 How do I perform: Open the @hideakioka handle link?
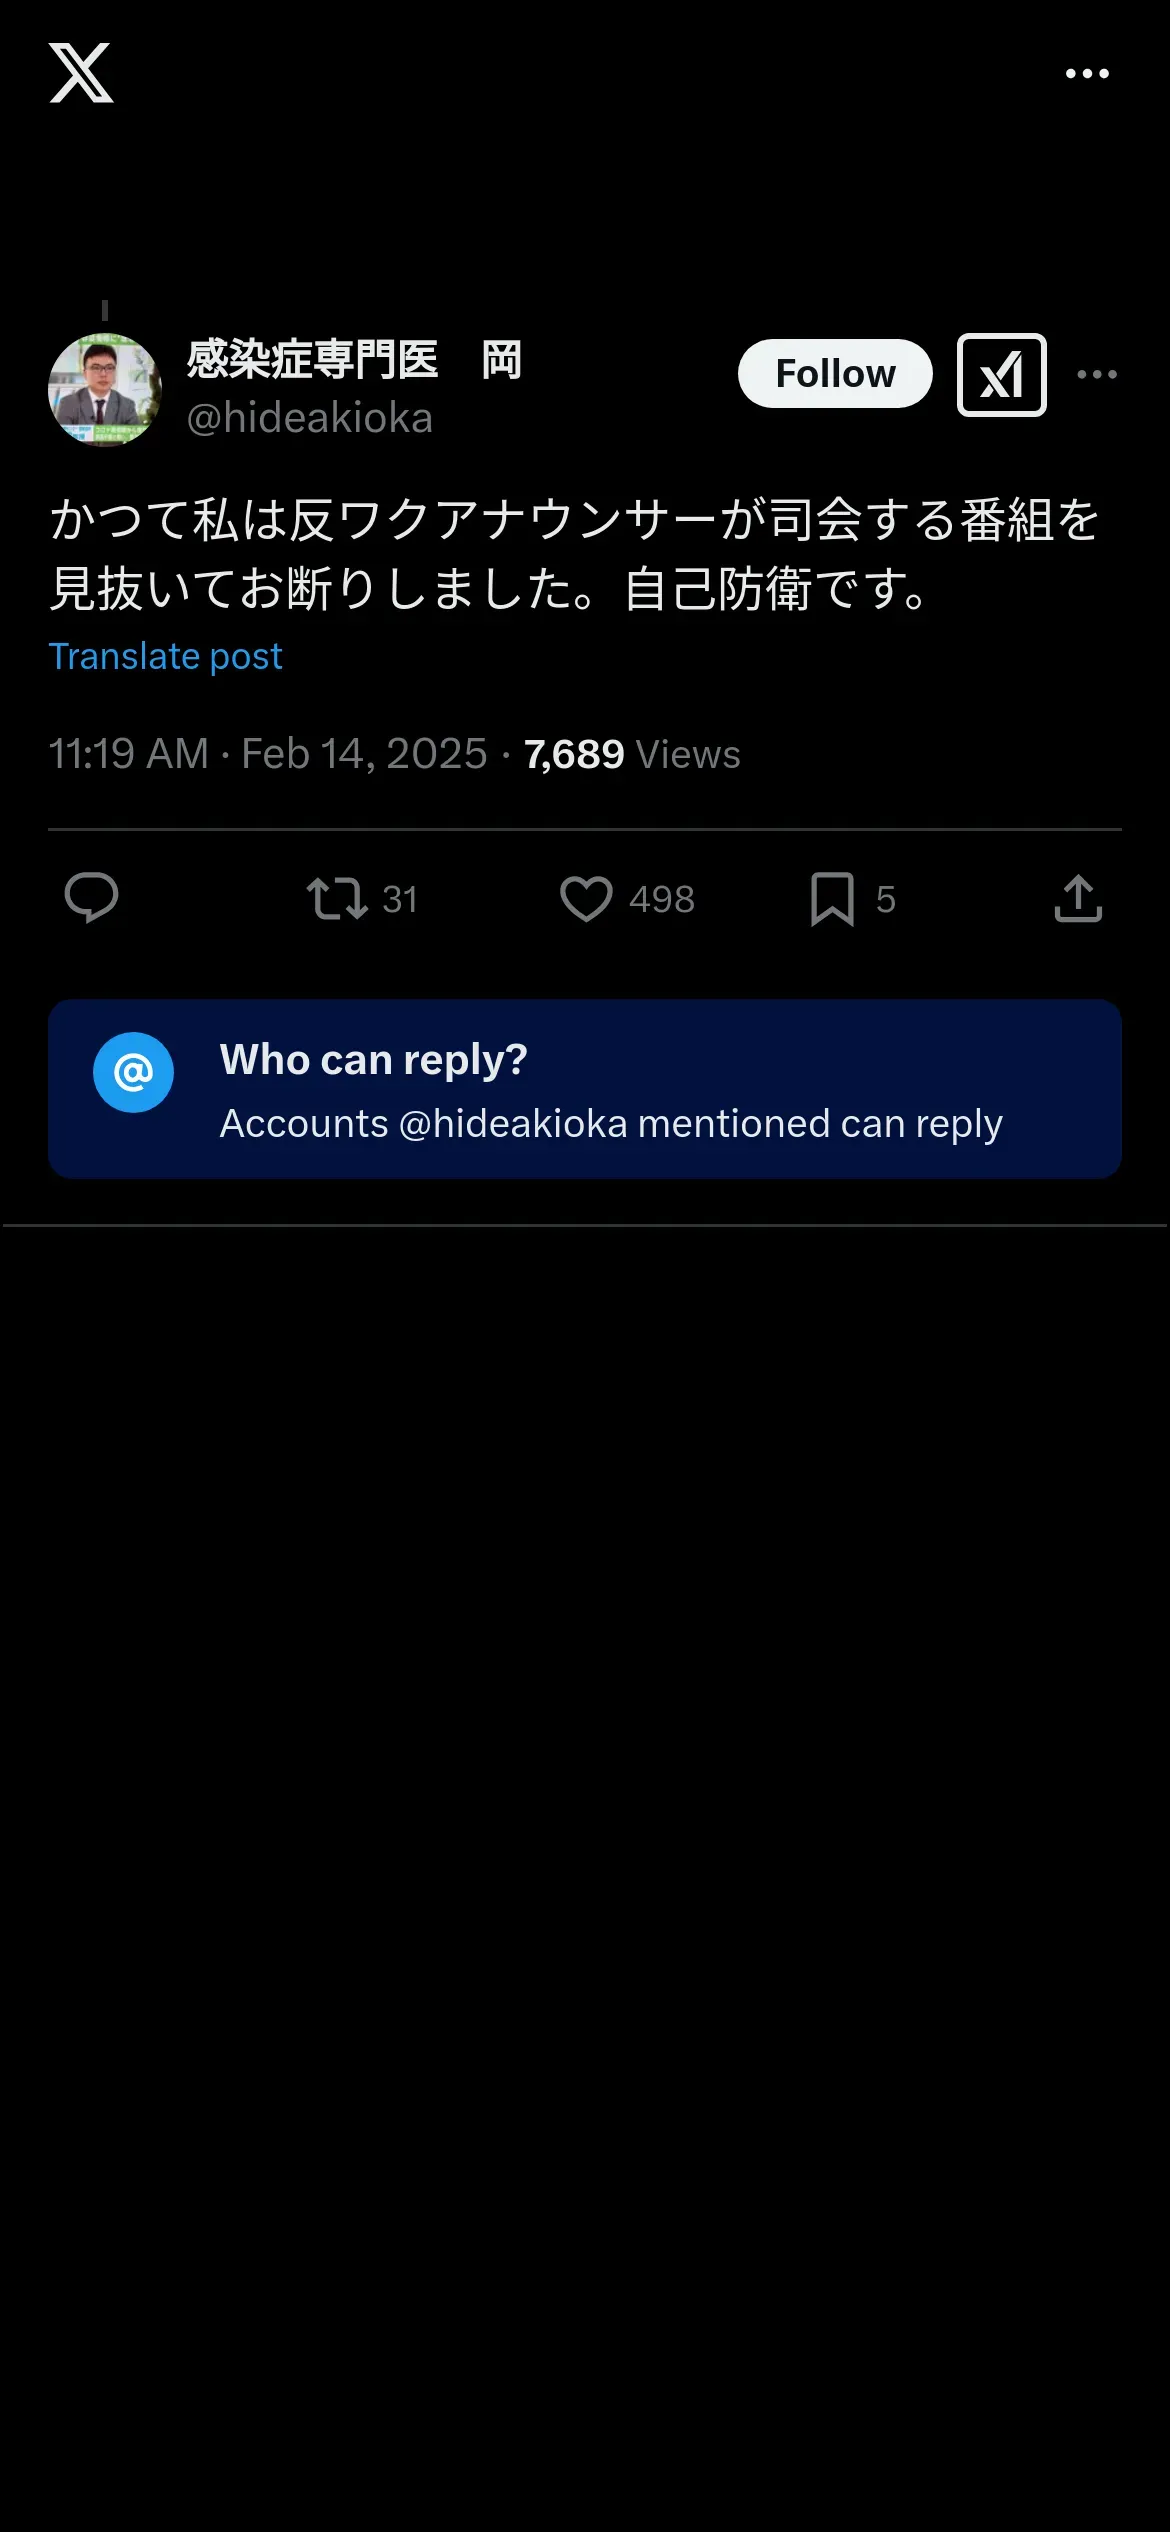point(310,418)
